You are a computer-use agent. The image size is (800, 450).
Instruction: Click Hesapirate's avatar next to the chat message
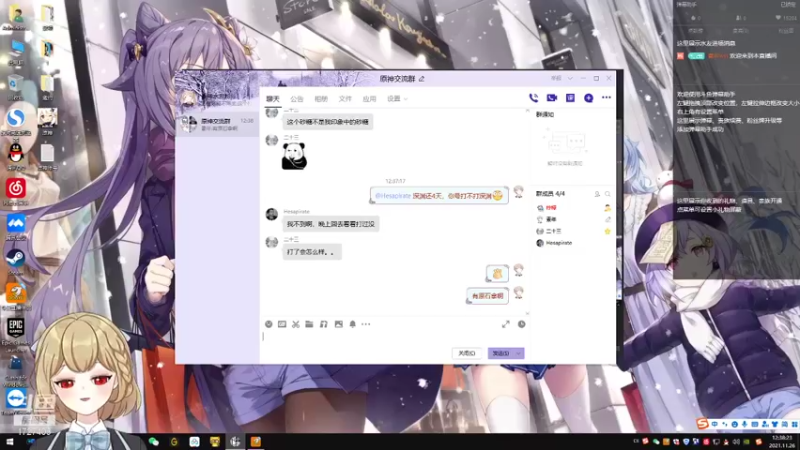pyautogui.click(x=271, y=214)
